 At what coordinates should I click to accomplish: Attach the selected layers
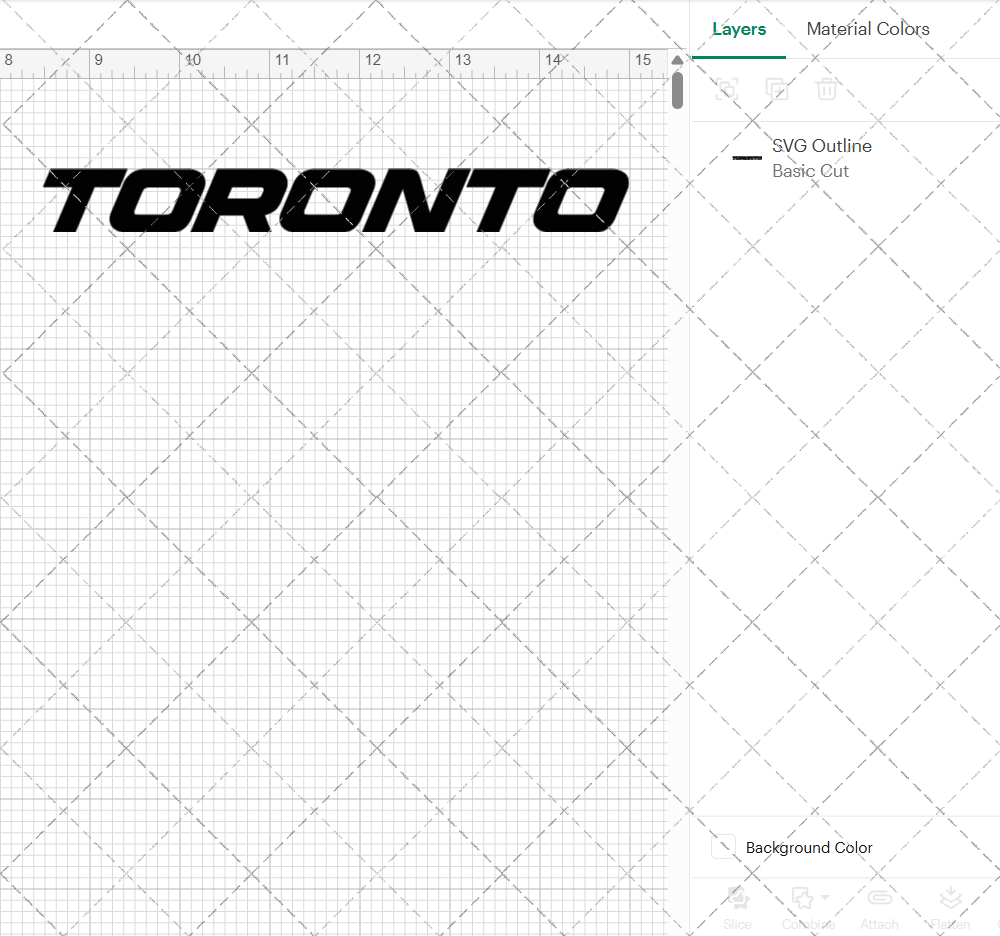point(879,907)
